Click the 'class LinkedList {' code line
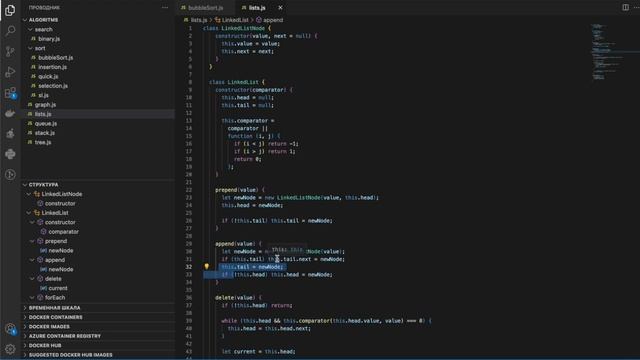Viewport: 640px width, 360px height. click(237, 82)
